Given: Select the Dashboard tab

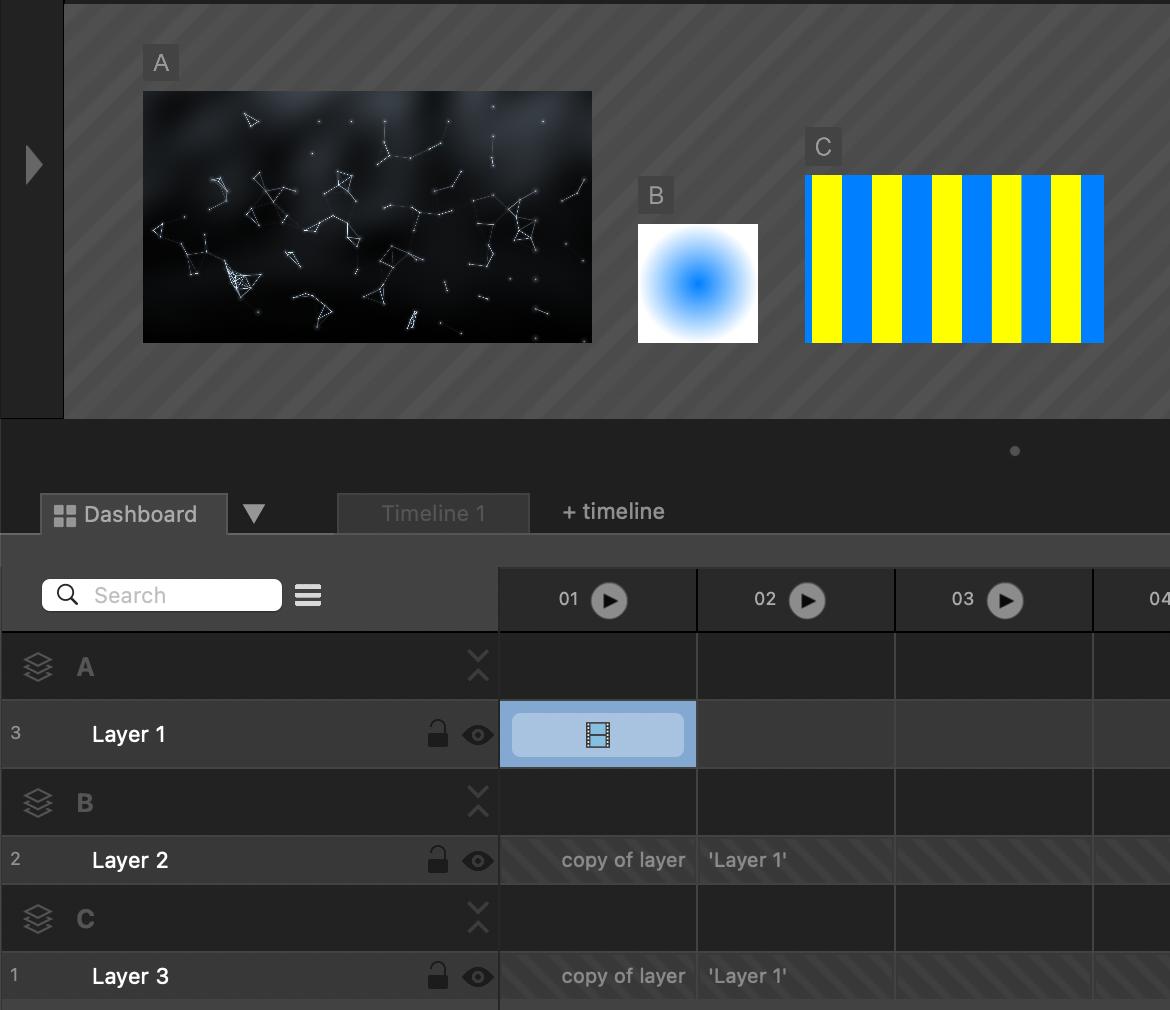Looking at the screenshot, I should coord(127,514).
